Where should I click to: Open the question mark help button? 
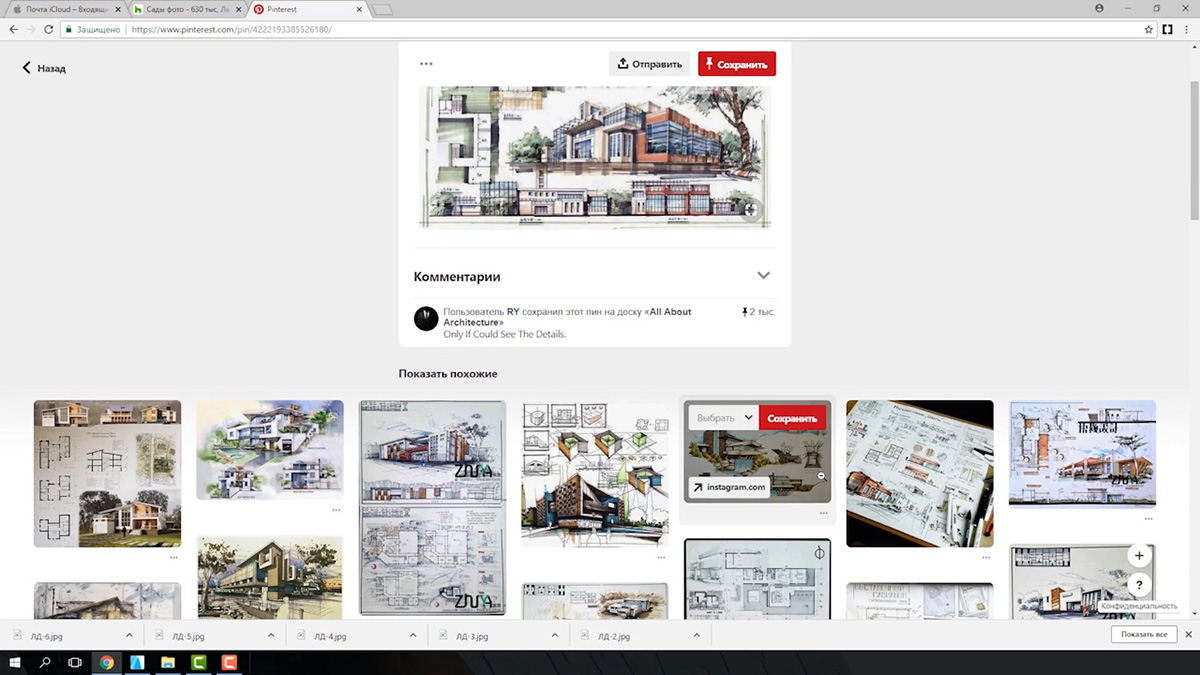pyautogui.click(x=1139, y=585)
